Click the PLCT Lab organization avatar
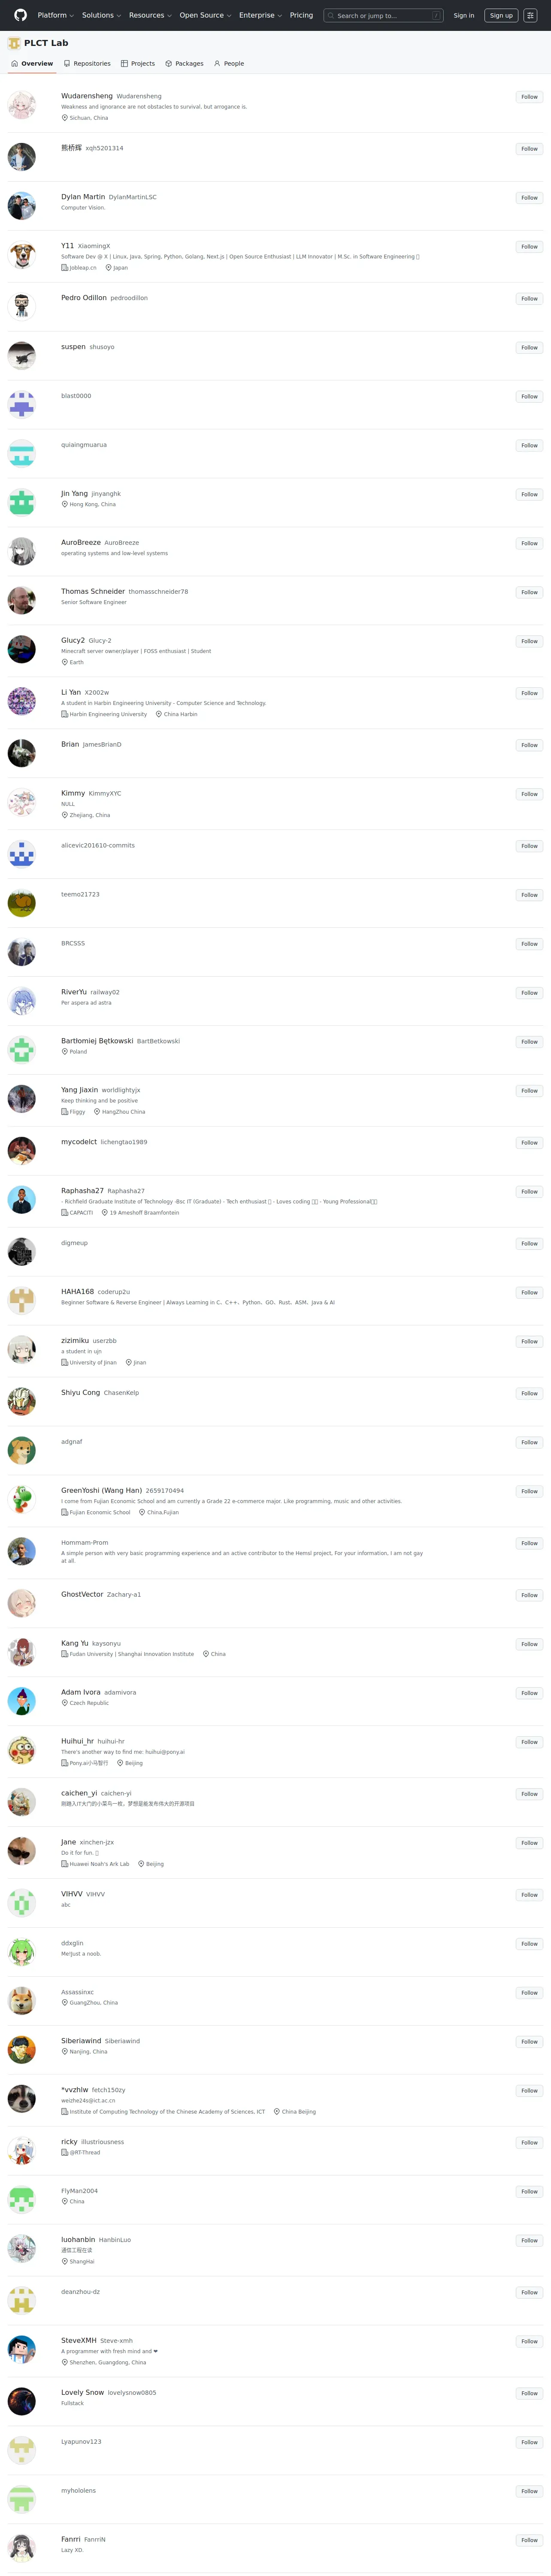This screenshot has height=2576, width=551. click(14, 43)
